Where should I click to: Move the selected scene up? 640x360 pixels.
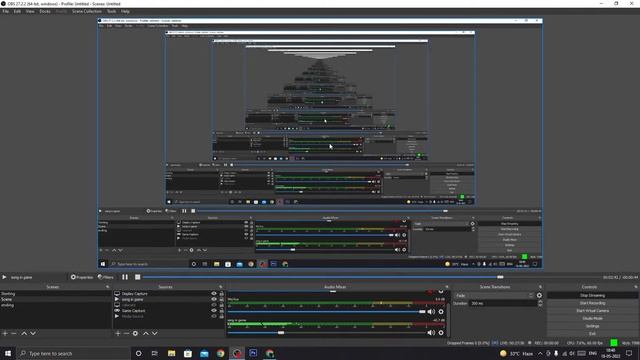[24, 333]
